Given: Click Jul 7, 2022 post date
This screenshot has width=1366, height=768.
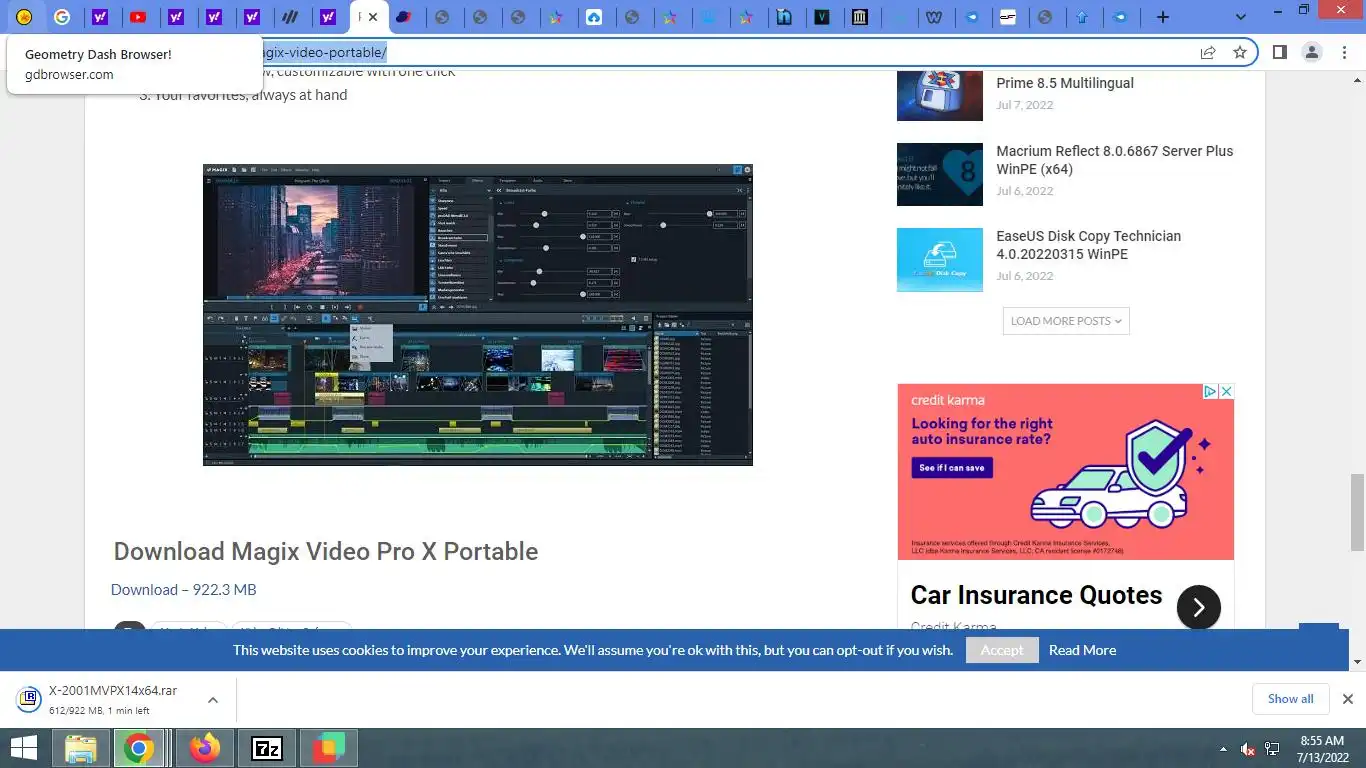Looking at the screenshot, I should pyautogui.click(x=1024, y=105).
